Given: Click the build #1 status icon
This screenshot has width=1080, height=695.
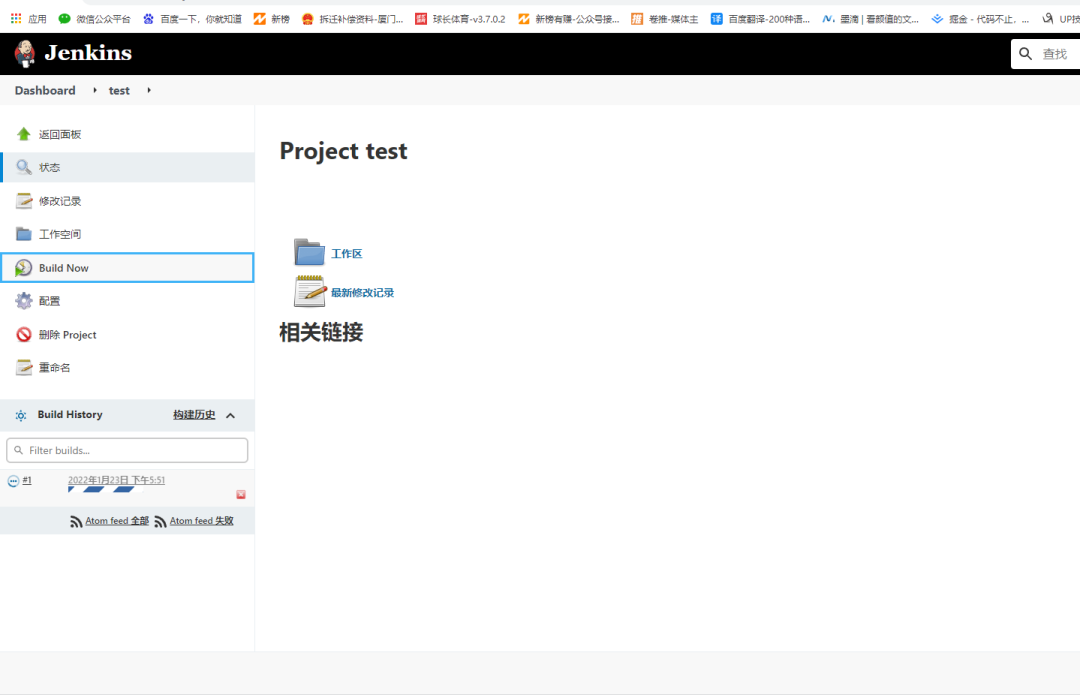Looking at the screenshot, I should 13,481.
